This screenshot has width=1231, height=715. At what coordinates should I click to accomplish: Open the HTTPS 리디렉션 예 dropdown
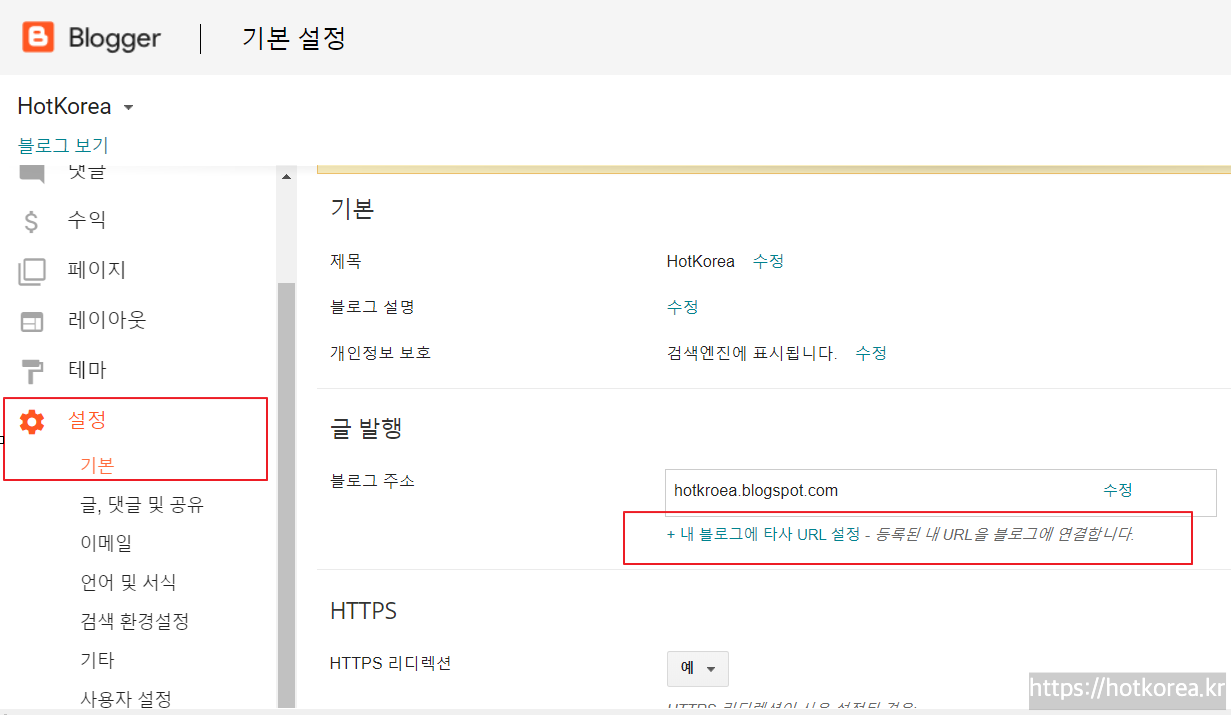coord(697,668)
